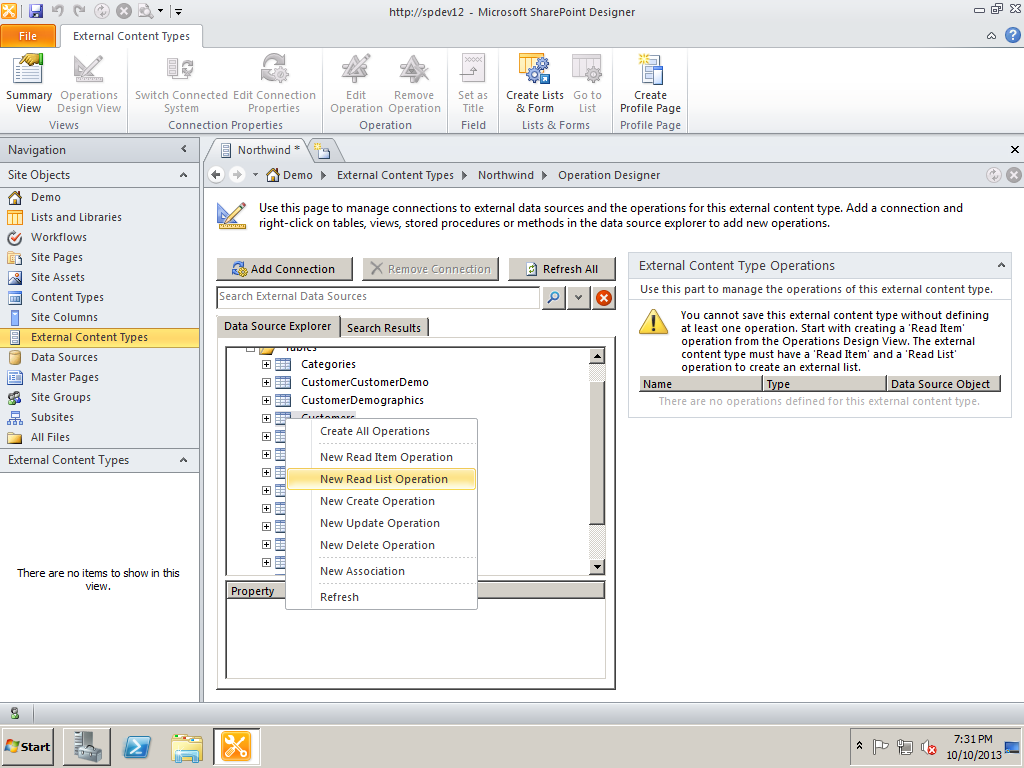Save using quick access disk icon

35,11
